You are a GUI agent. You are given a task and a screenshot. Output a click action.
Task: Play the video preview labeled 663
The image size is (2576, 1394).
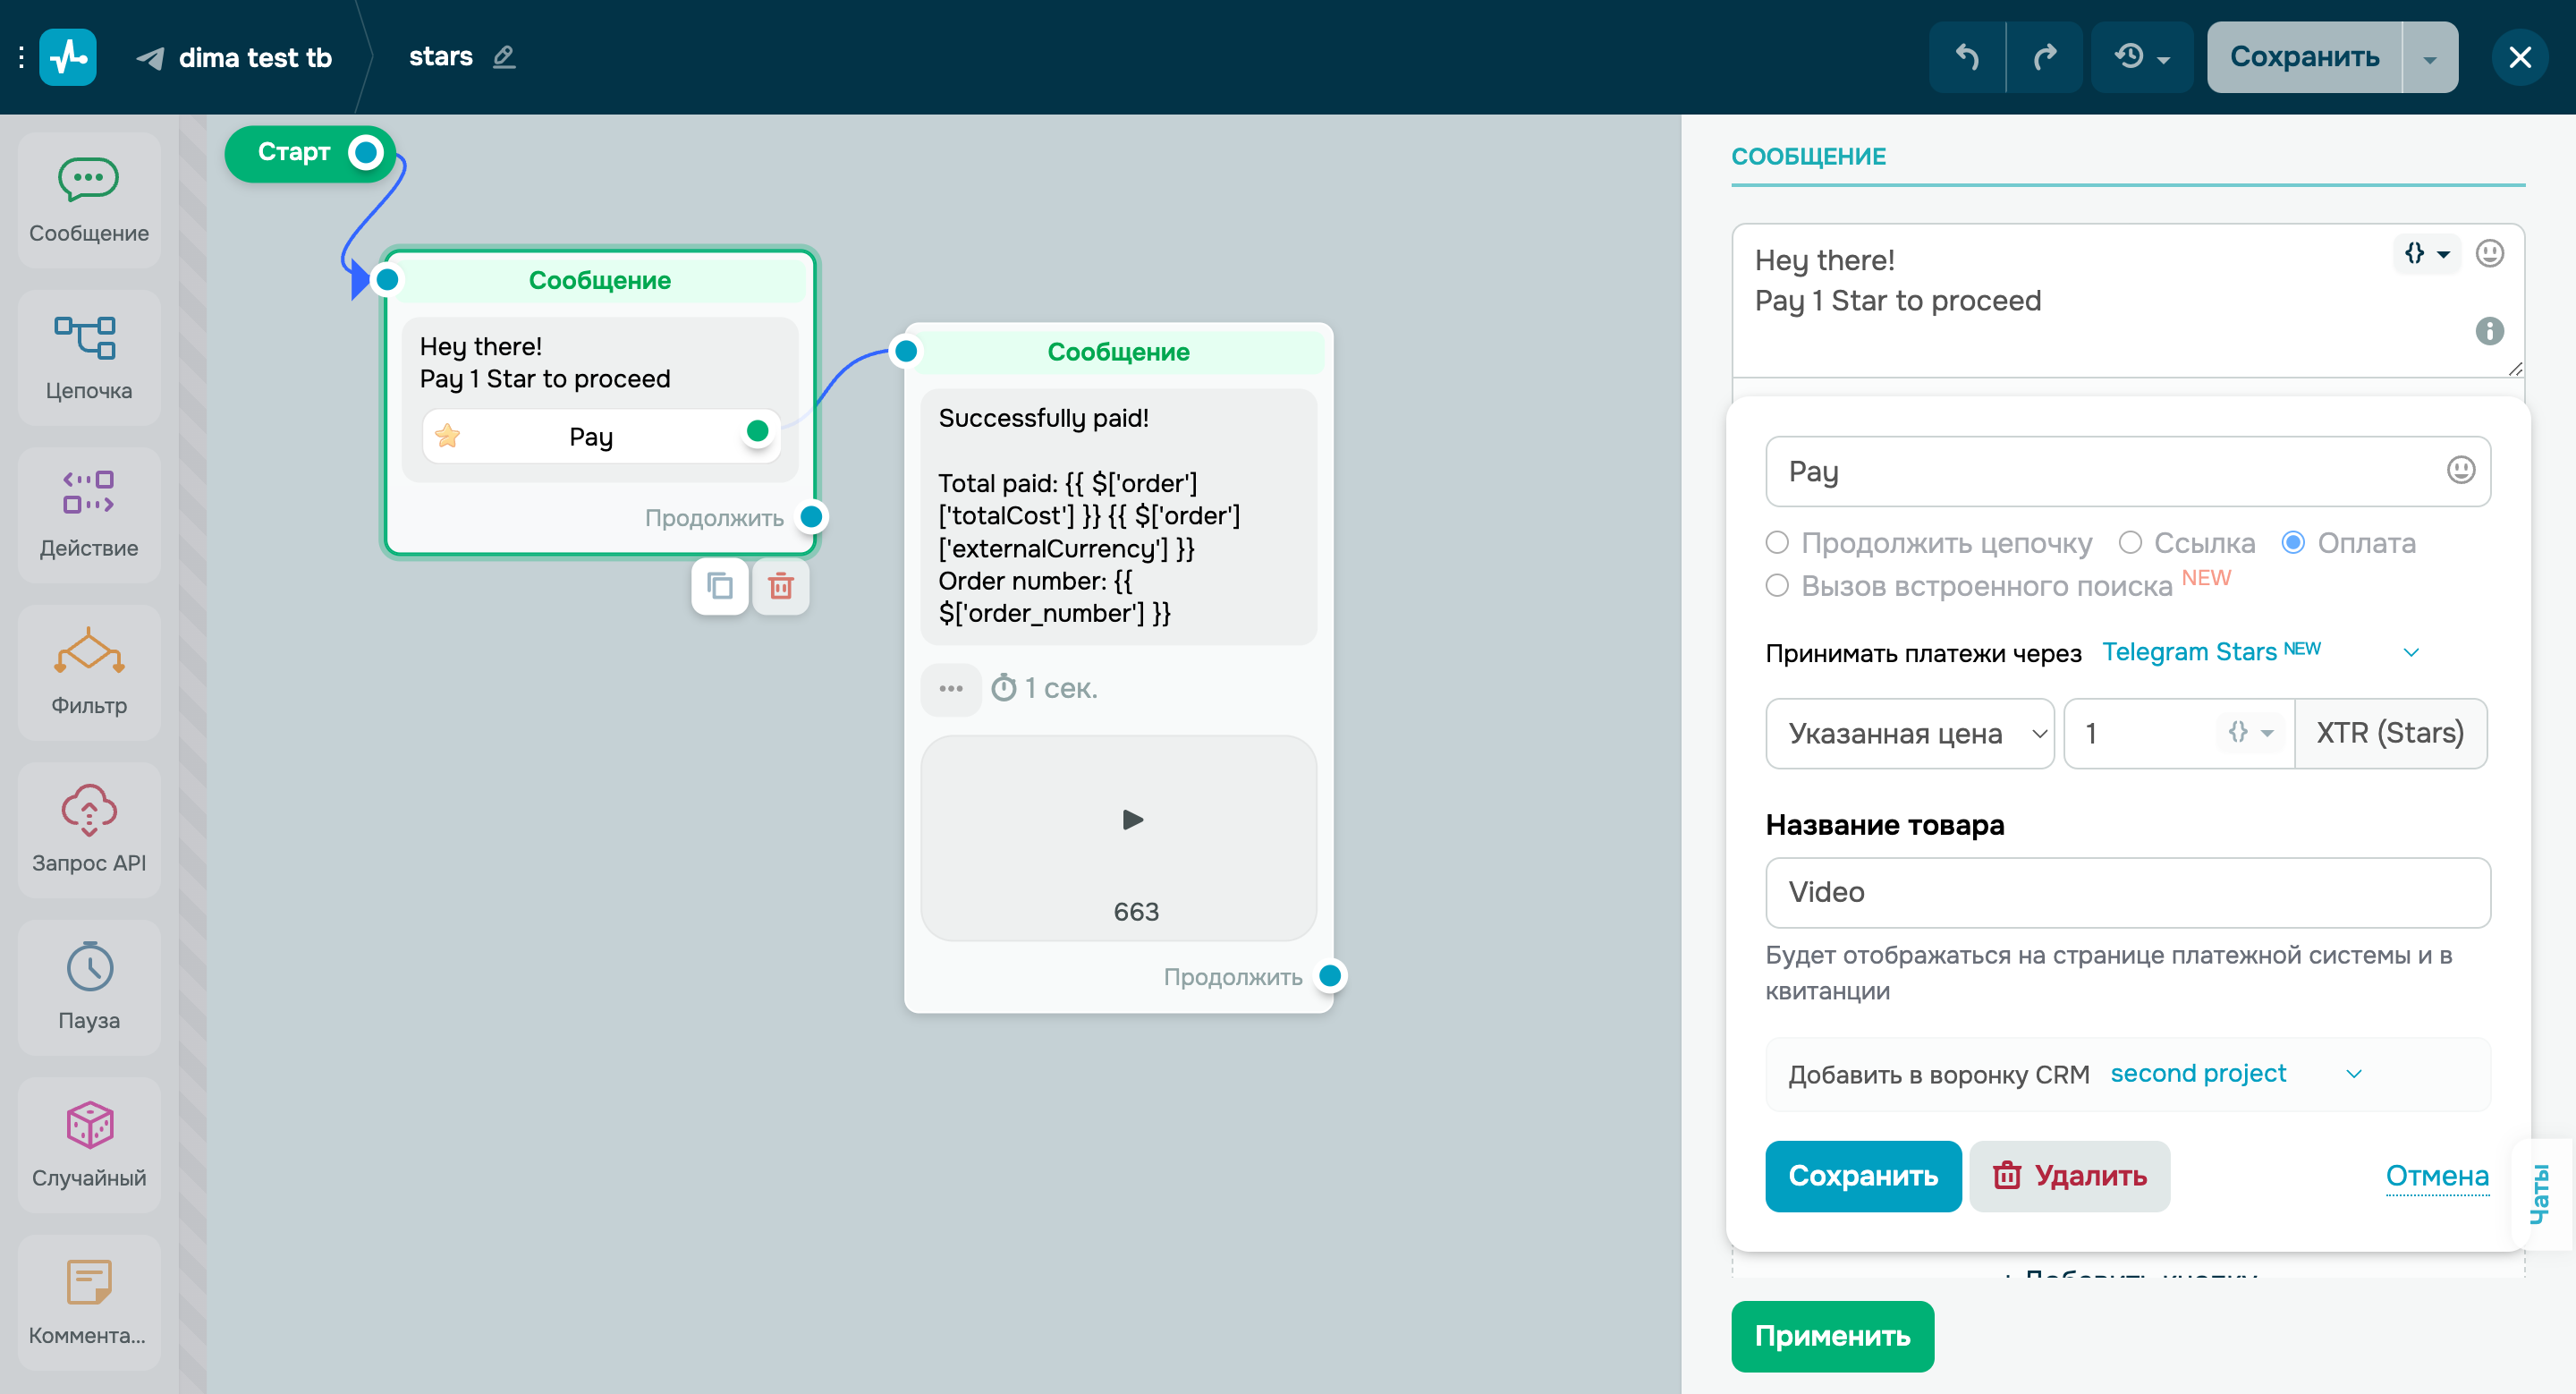coord(1132,819)
